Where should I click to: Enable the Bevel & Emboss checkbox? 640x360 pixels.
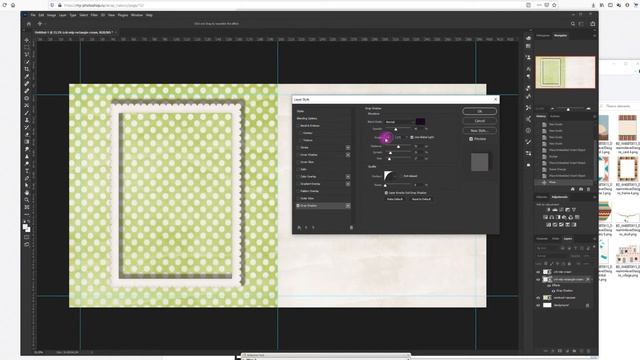(298, 126)
